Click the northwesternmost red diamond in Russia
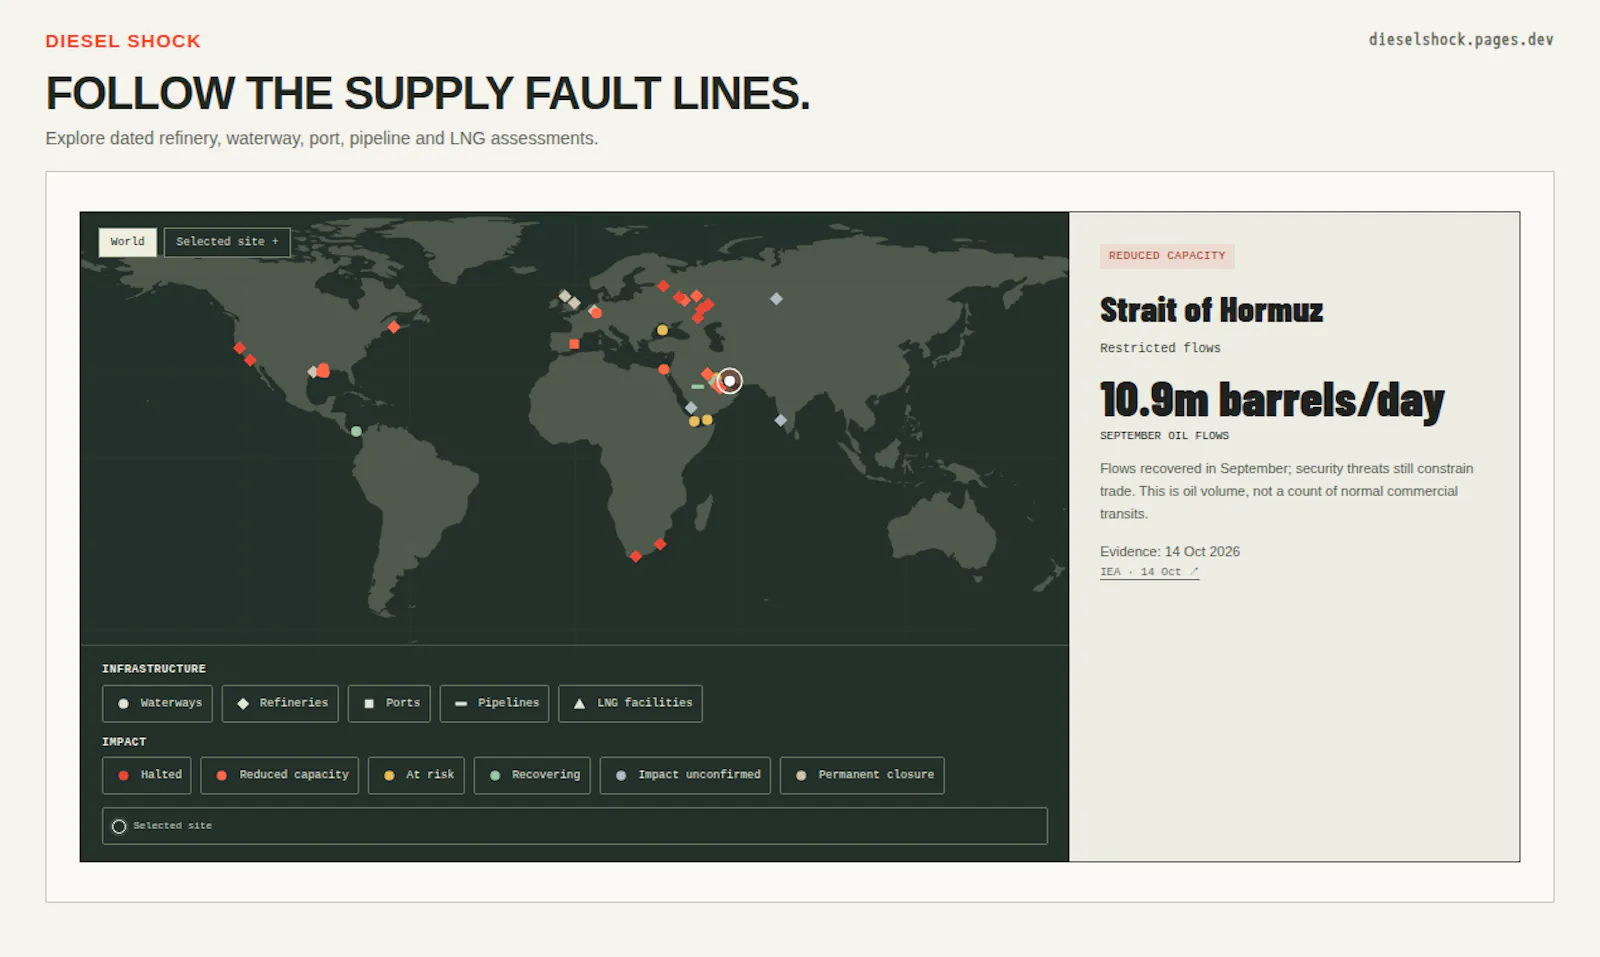 [x=663, y=286]
